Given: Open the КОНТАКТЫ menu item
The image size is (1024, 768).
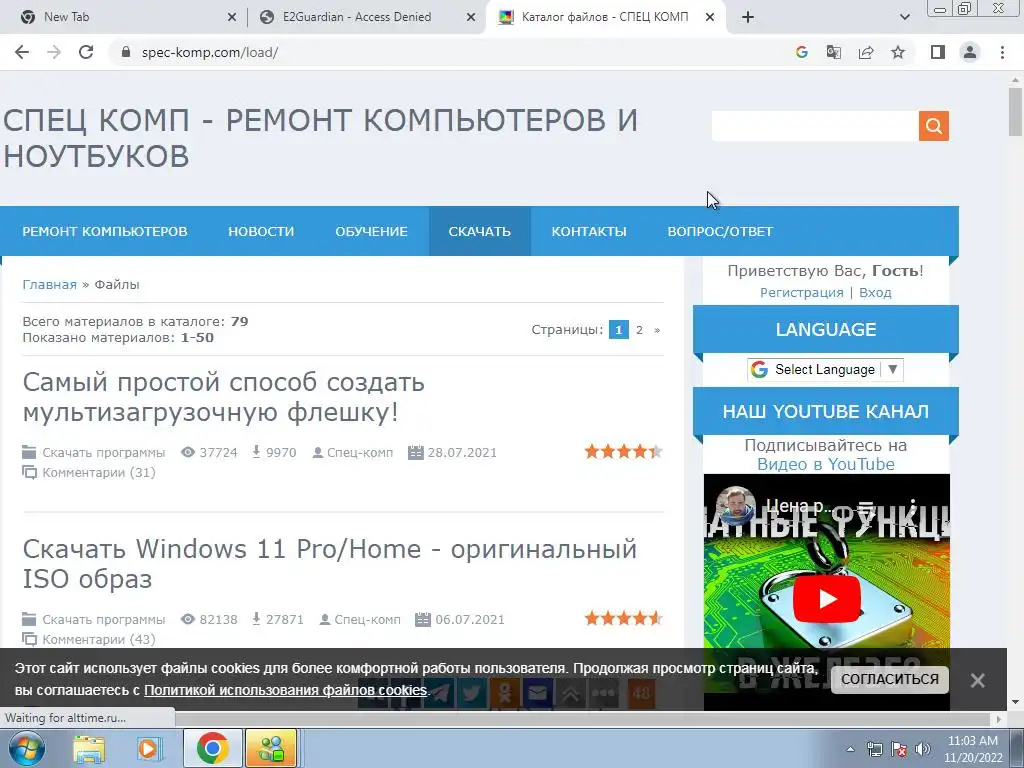Looking at the screenshot, I should [x=589, y=231].
